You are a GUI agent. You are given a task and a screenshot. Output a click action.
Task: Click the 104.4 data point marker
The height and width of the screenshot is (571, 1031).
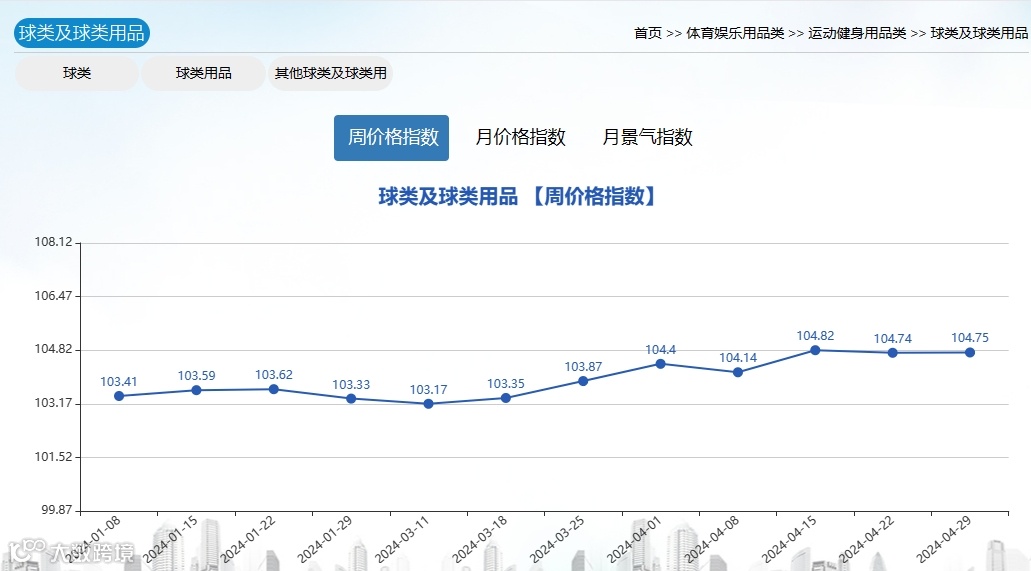661,364
